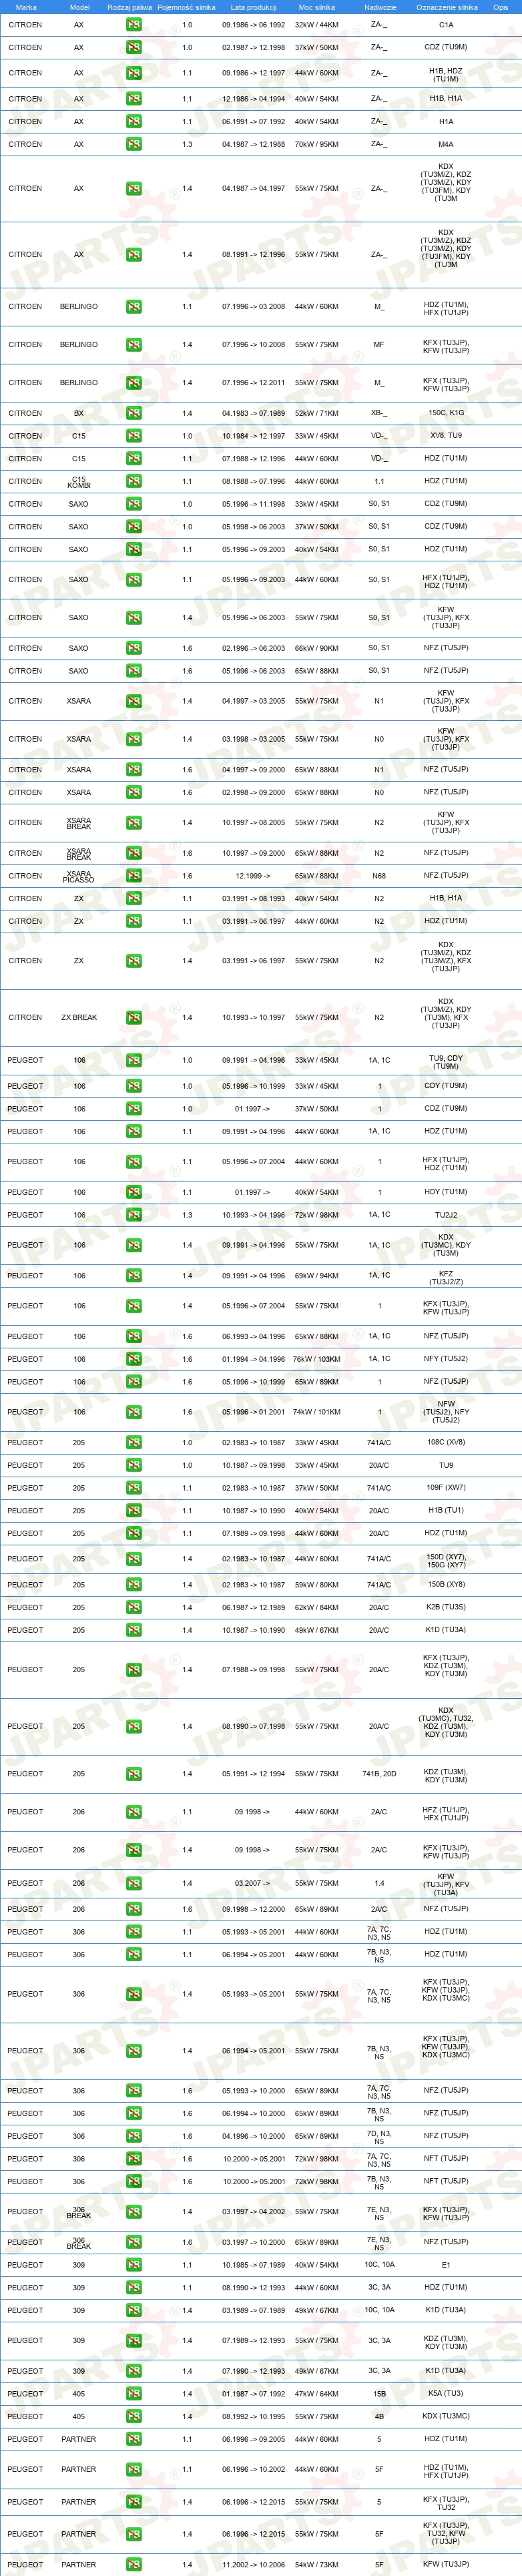This screenshot has height=2576, width=522.
Task: Click the fuel icon in the Peugeot 206 03.2007 row
Action: (133, 1884)
